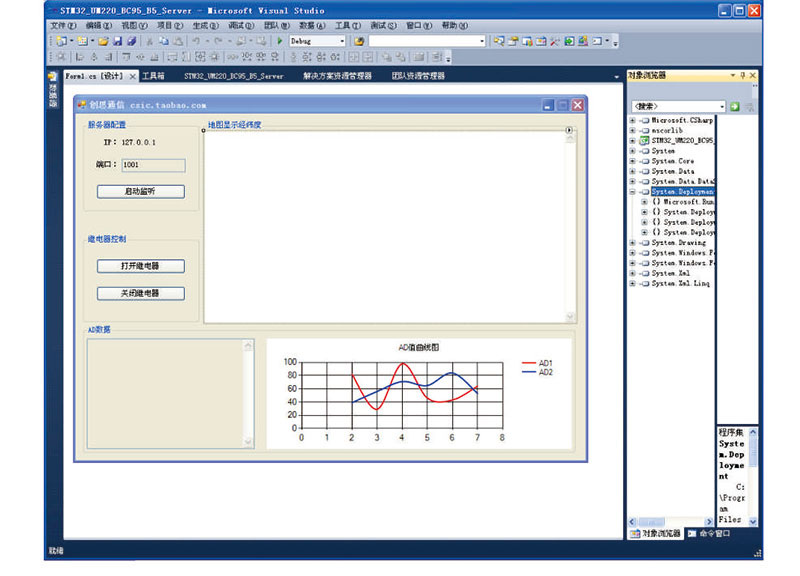
Task: Click the Bring to Front layout icon
Action: pyautogui.click(x=387, y=57)
